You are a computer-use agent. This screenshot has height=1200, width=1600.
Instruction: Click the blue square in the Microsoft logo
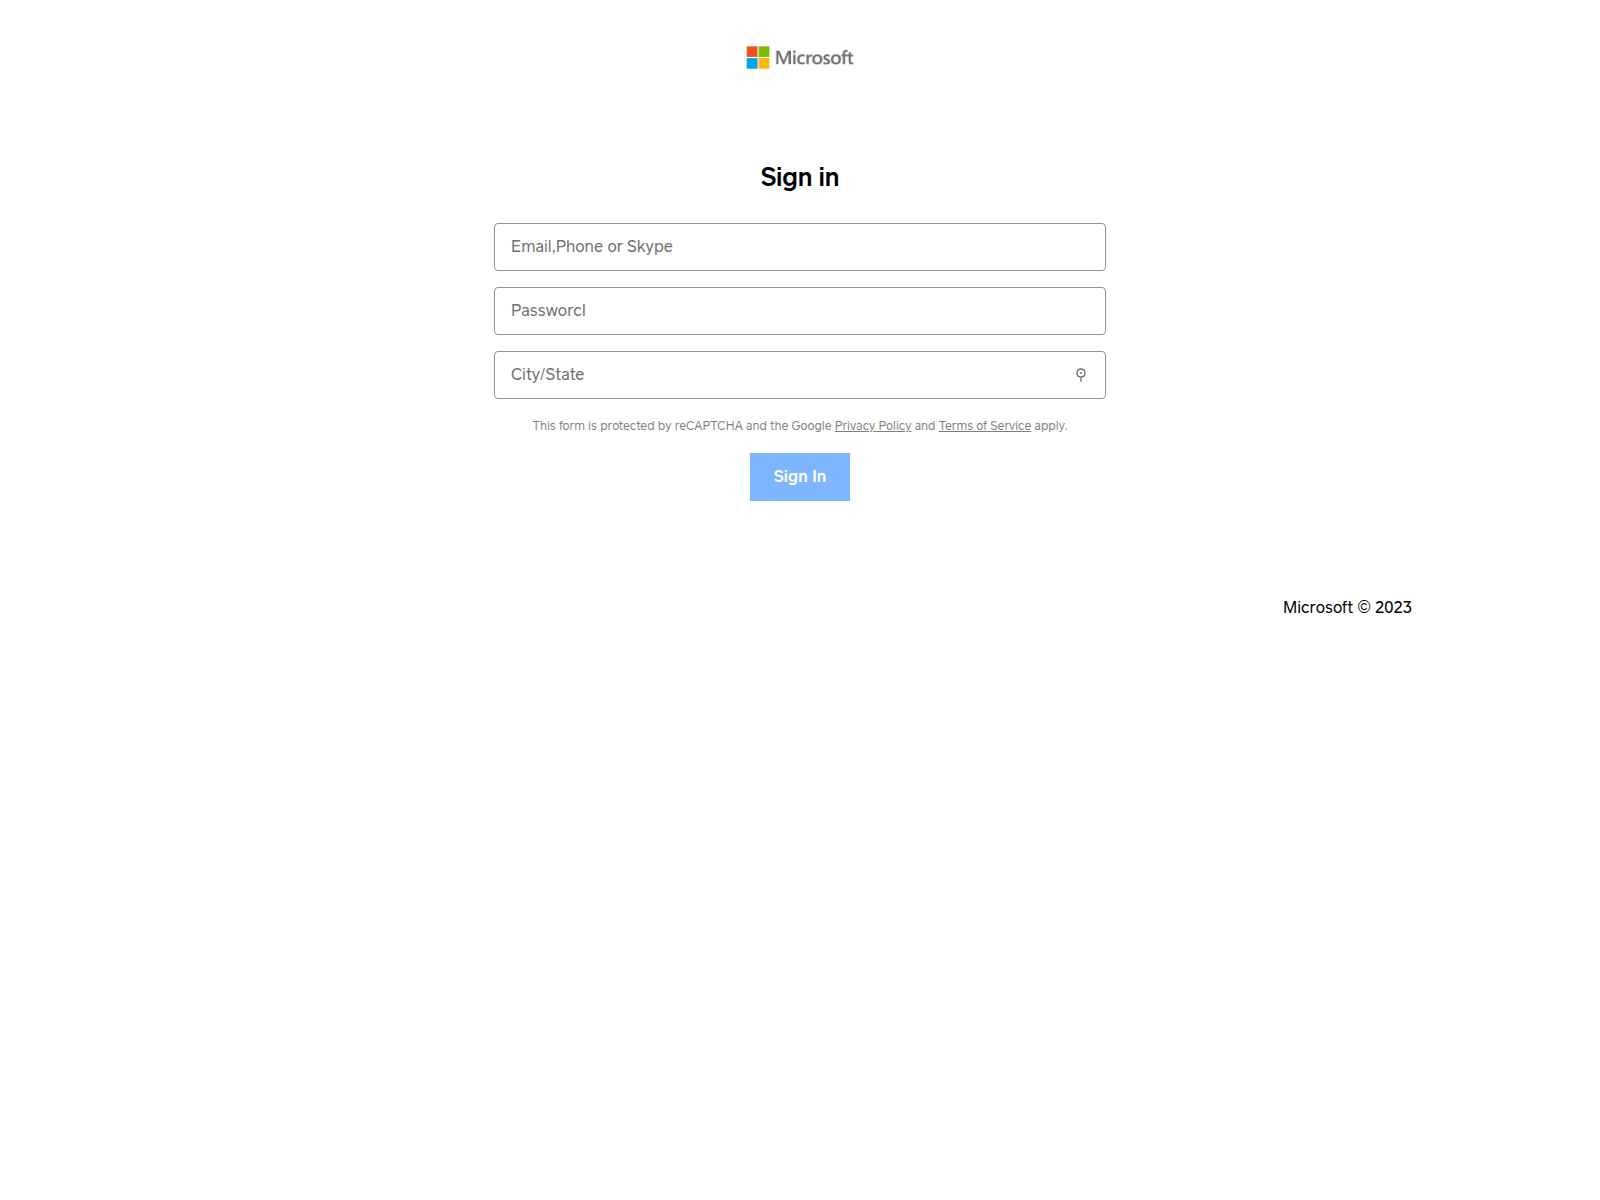(752, 64)
